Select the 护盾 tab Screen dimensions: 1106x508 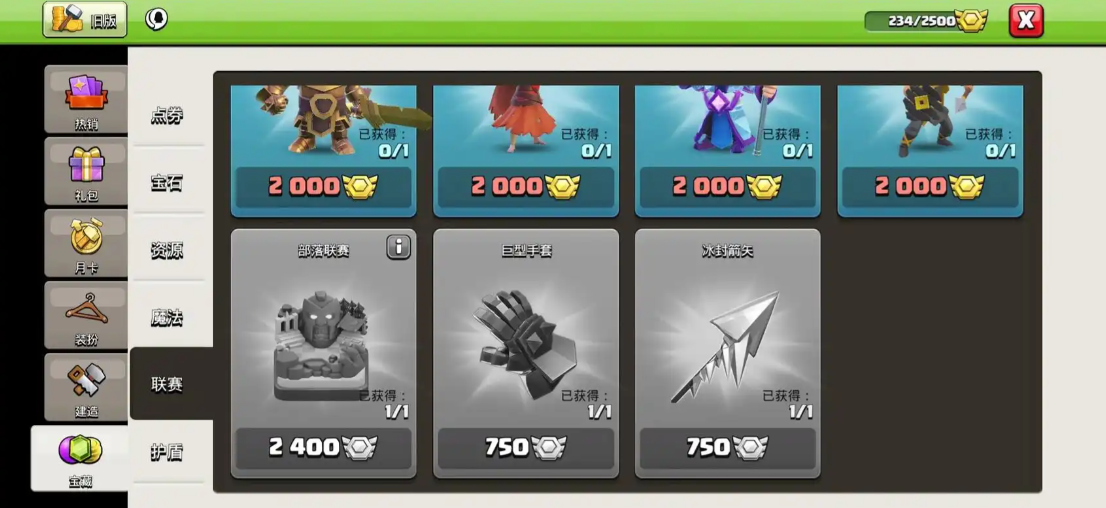point(167,452)
